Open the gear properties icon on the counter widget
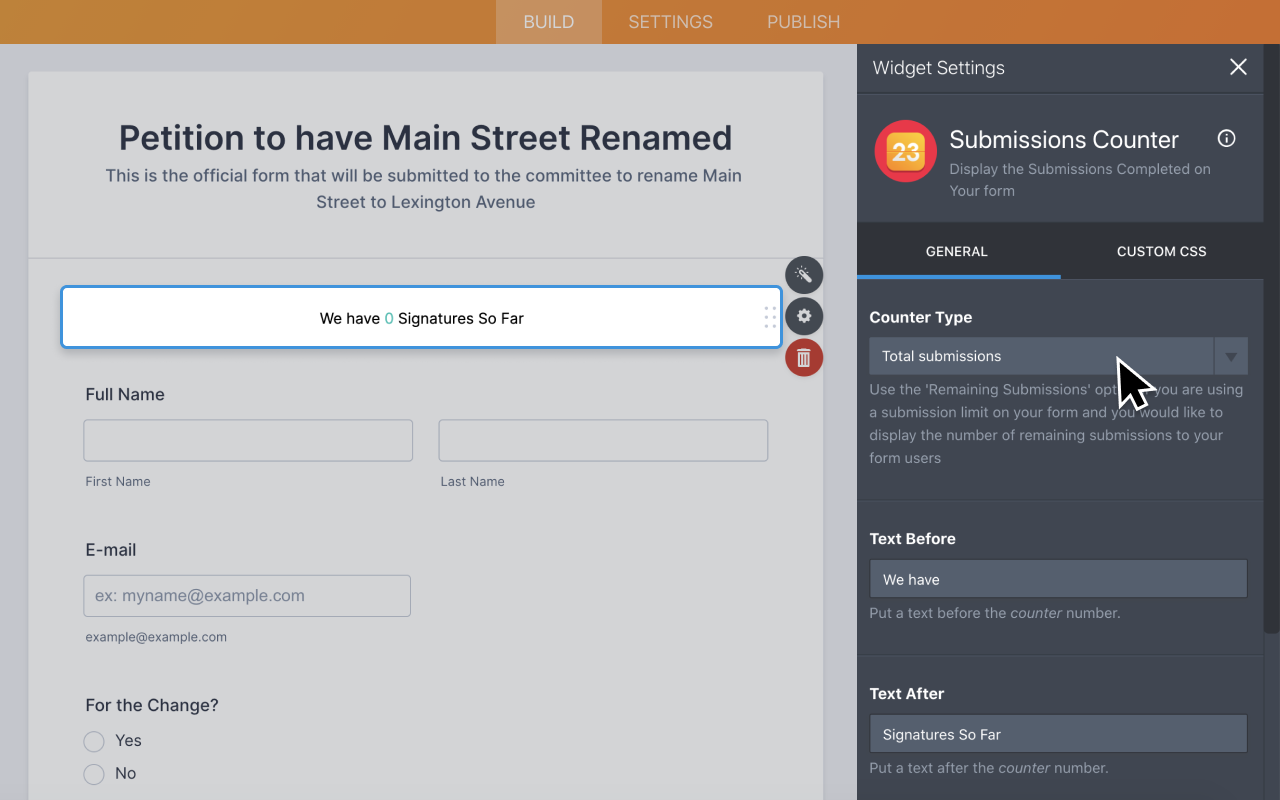The width and height of the screenshot is (1280, 800). pyautogui.click(x=804, y=316)
